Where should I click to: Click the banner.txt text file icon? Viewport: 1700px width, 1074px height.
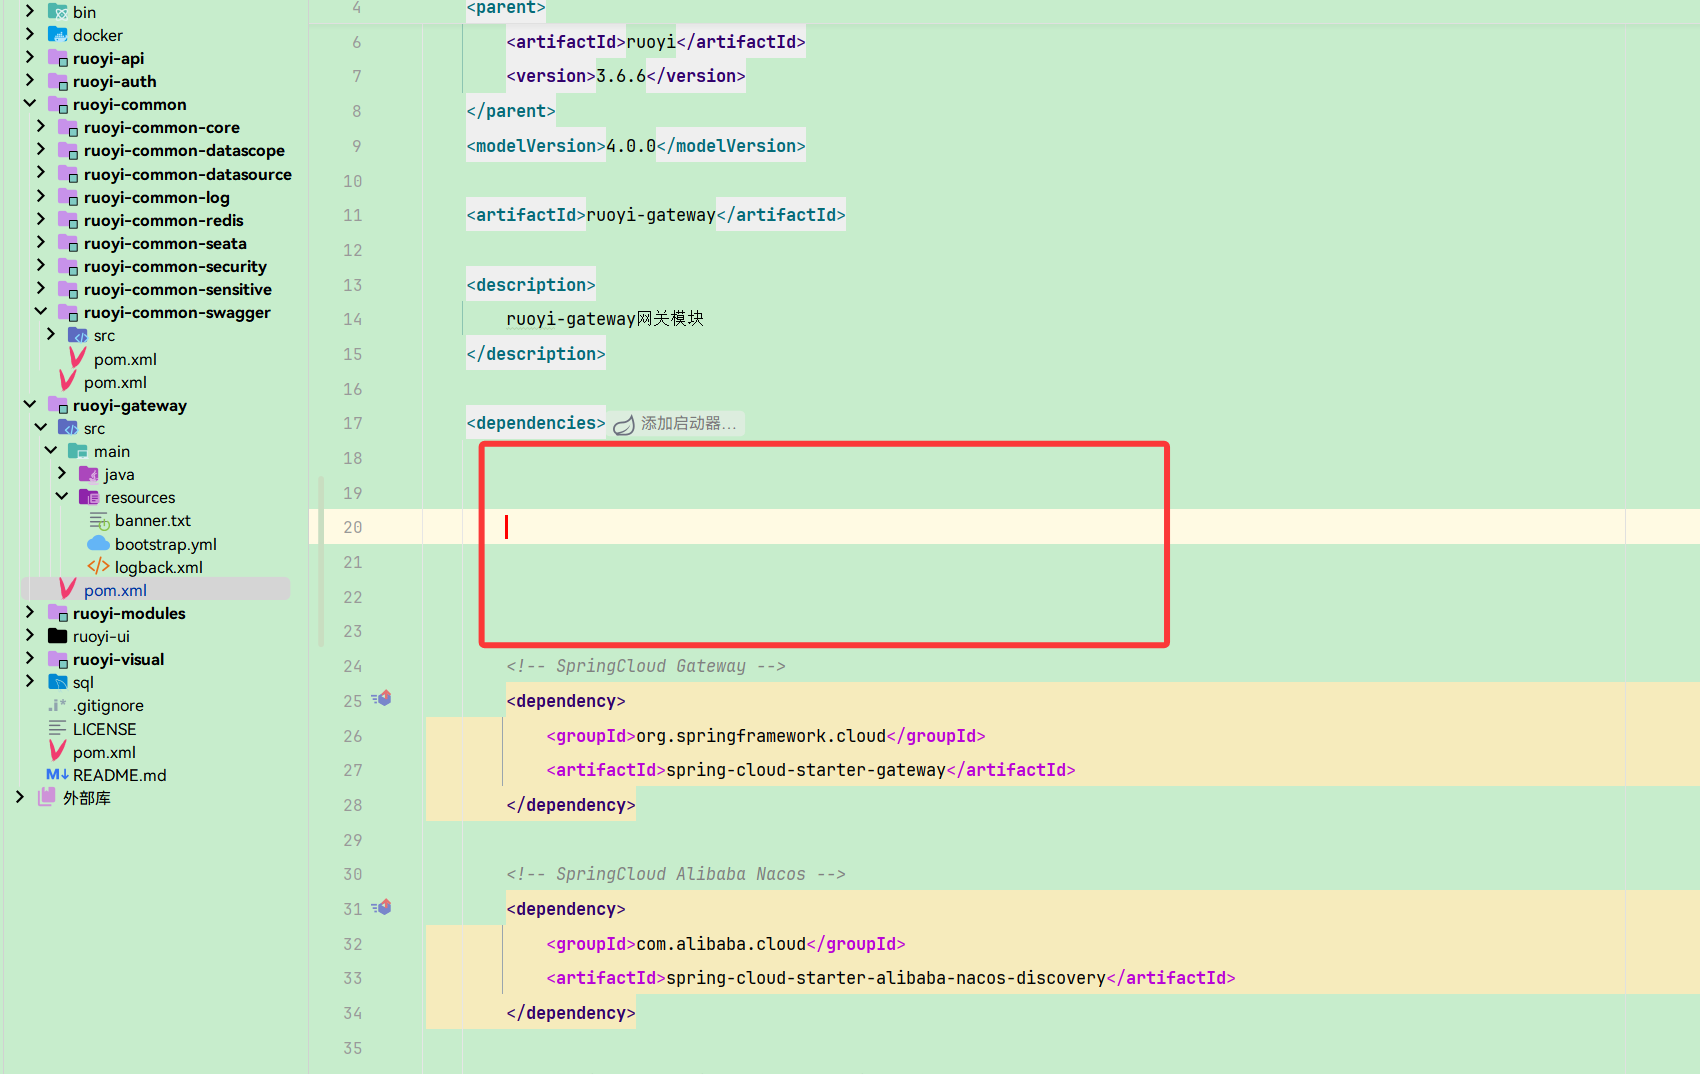pyautogui.click(x=99, y=520)
